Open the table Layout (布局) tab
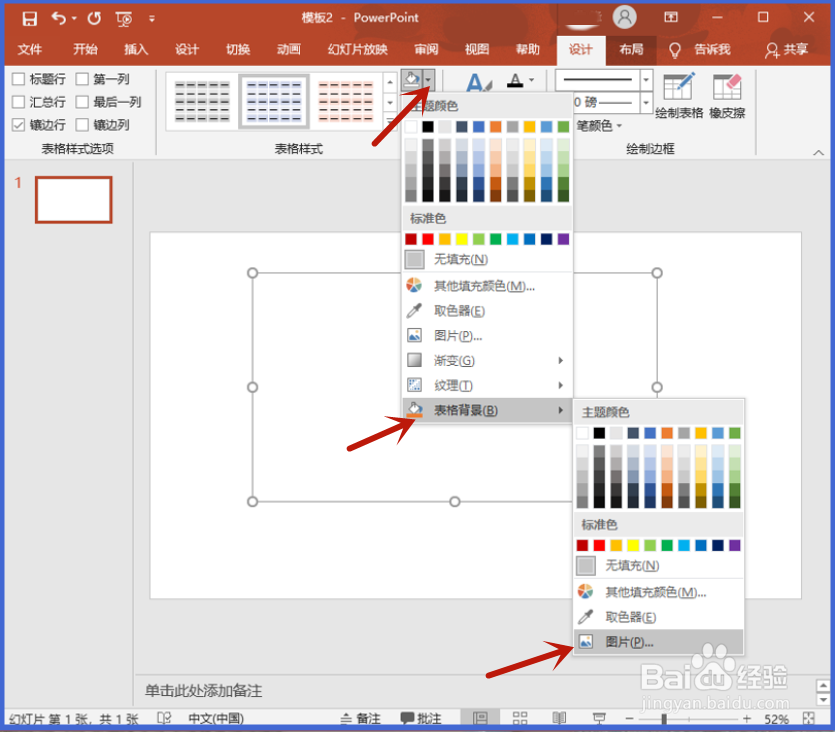 (x=631, y=50)
